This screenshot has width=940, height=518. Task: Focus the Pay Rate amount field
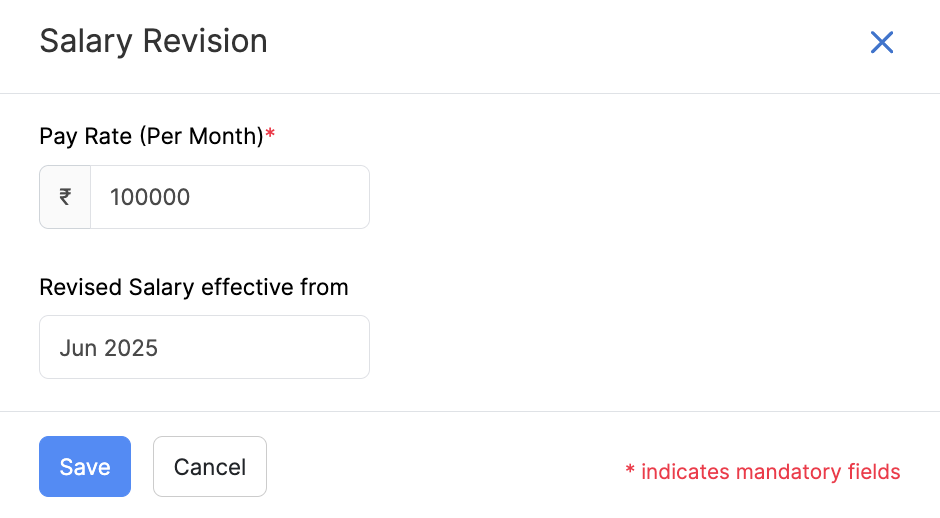pos(229,197)
